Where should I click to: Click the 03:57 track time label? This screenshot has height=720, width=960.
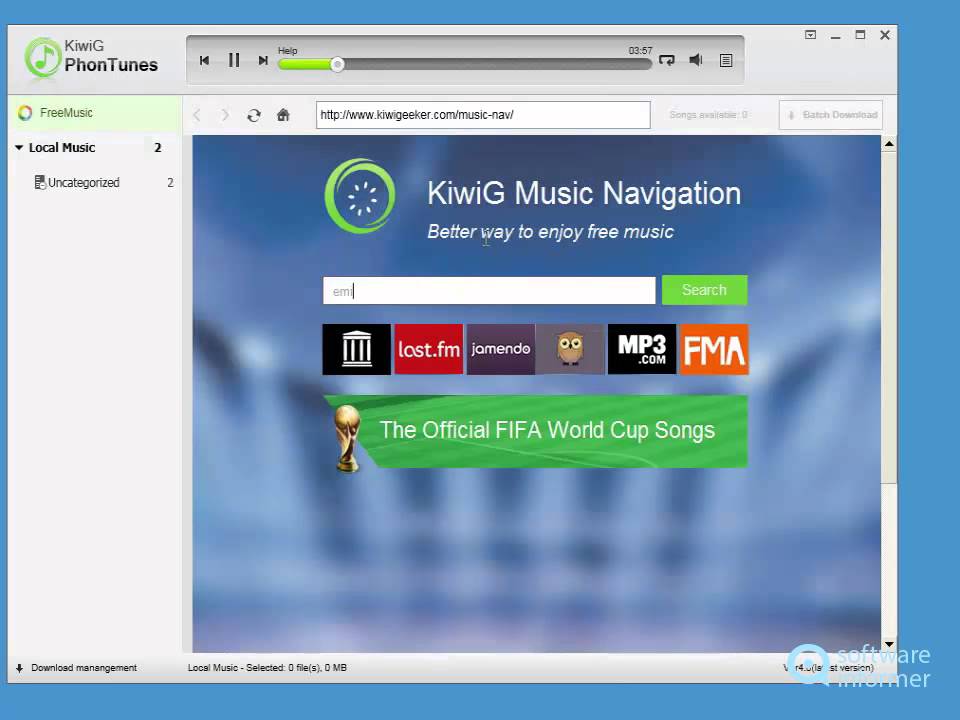click(x=640, y=50)
